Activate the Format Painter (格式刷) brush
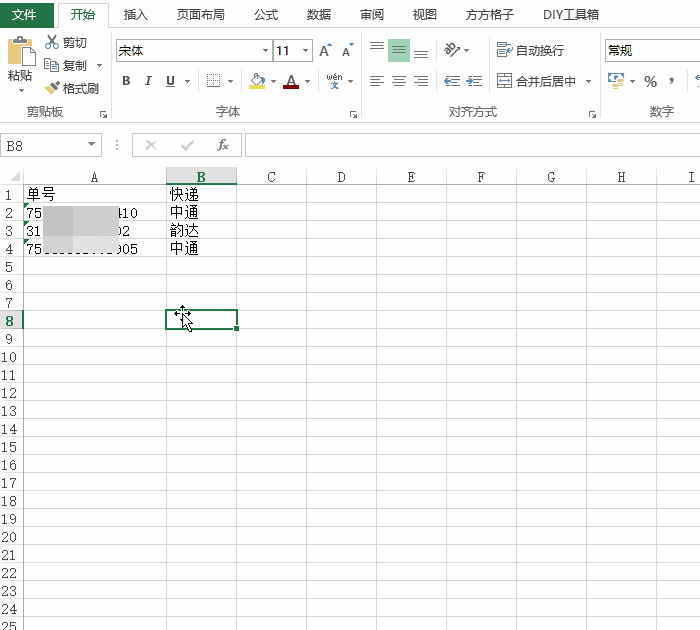Viewport: 700px width, 630px height. click(52, 88)
